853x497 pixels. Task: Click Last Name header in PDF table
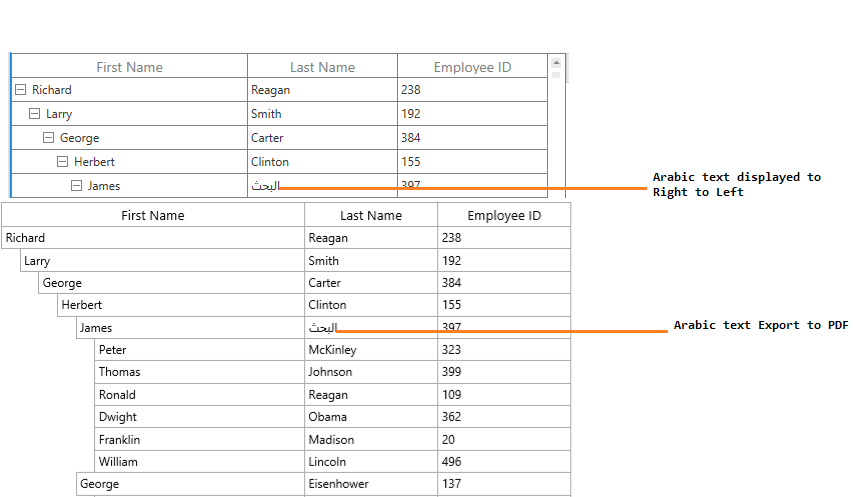(x=371, y=215)
